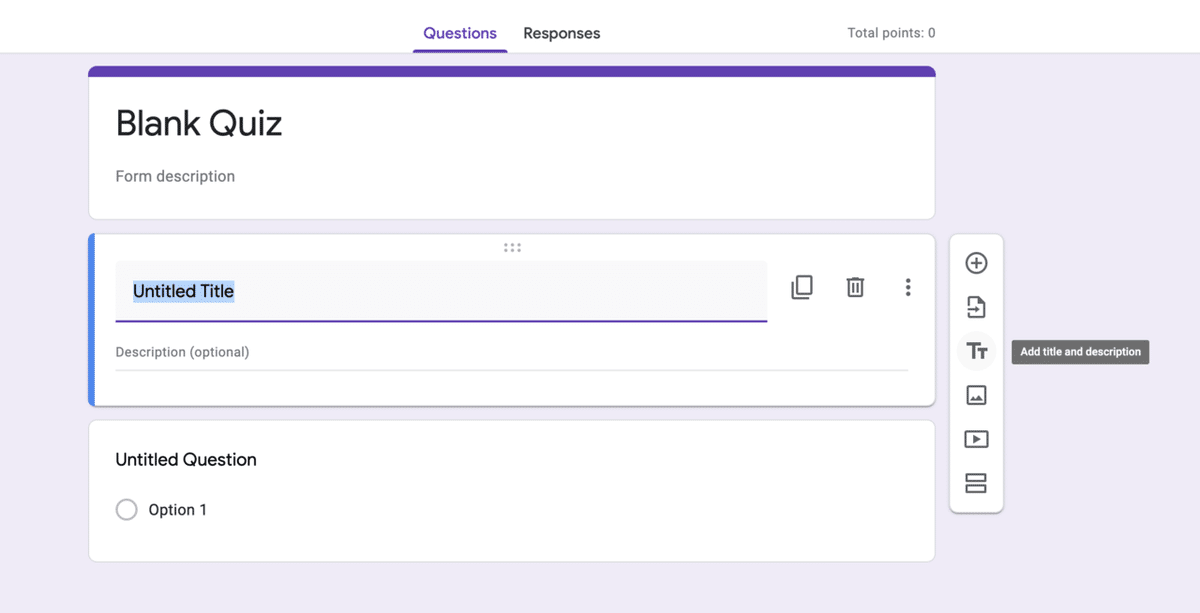Click the Untitled Title input field

441,291
